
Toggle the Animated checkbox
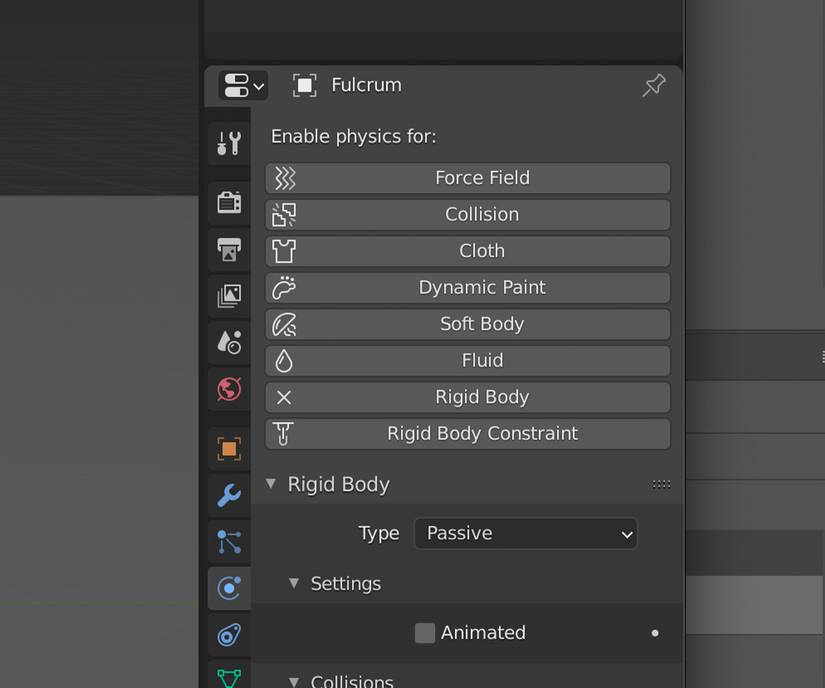coord(425,633)
